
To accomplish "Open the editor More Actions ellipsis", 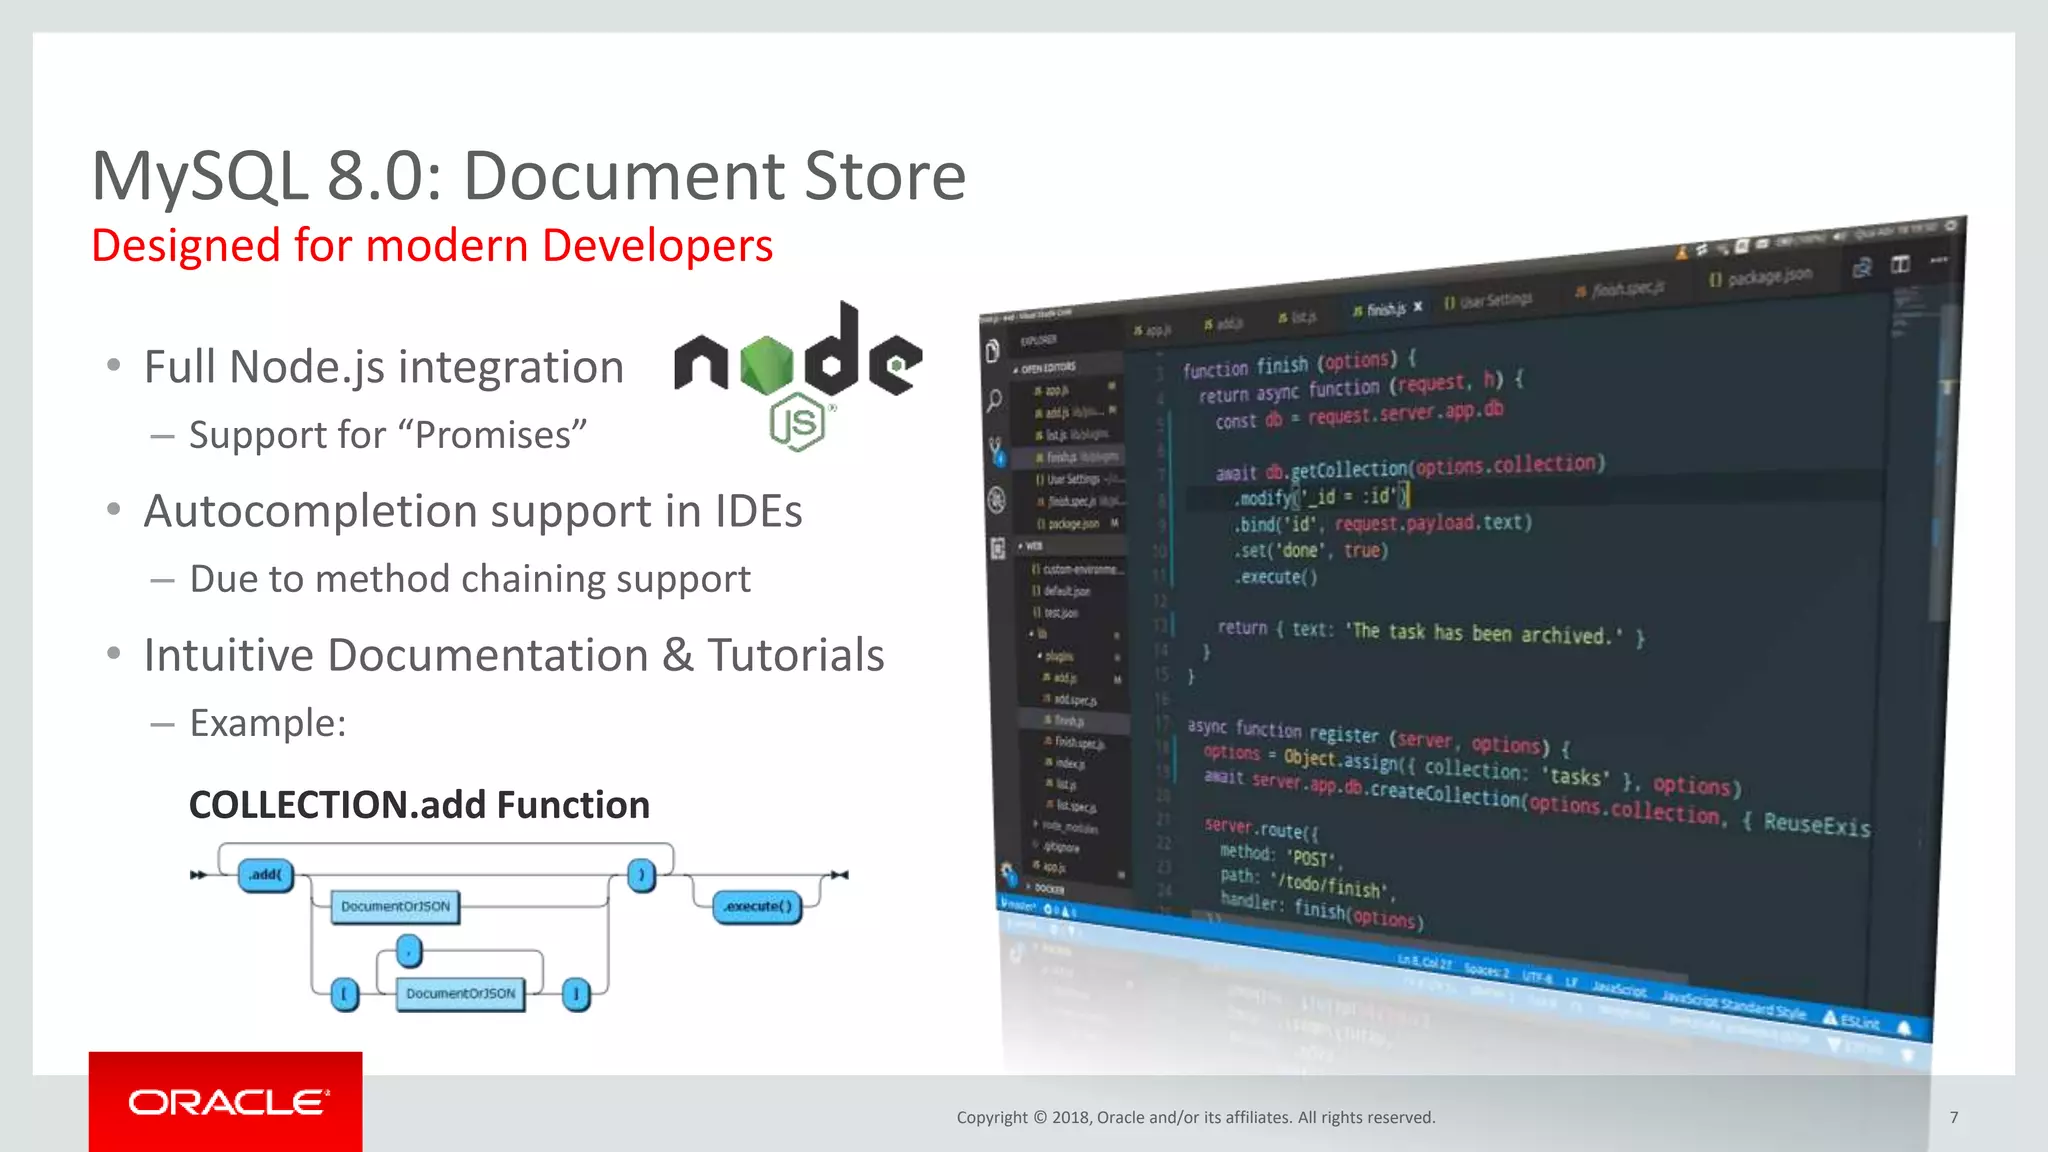I will tap(1939, 260).
